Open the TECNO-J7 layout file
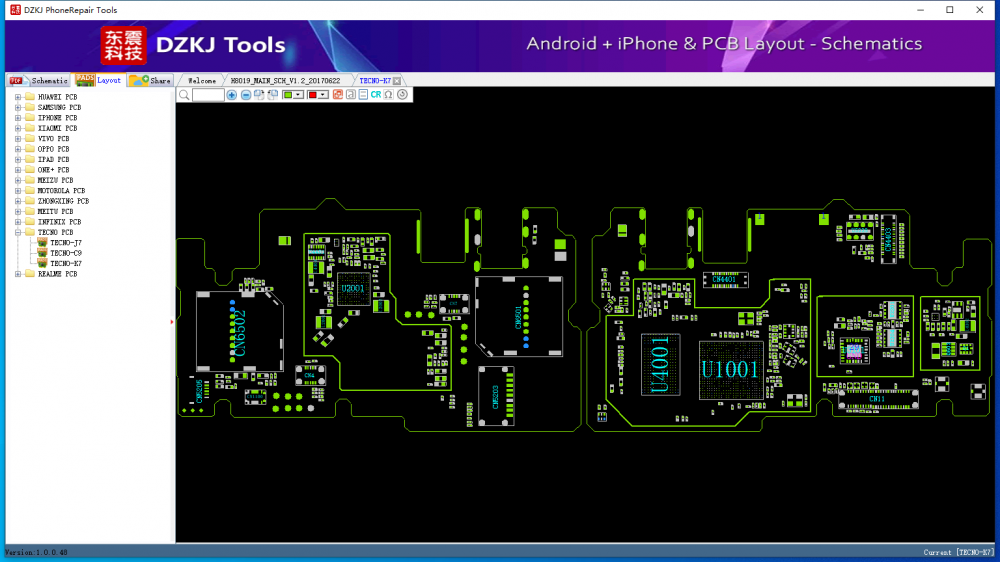This screenshot has height=562, width=1000. click(x=66, y=243)
